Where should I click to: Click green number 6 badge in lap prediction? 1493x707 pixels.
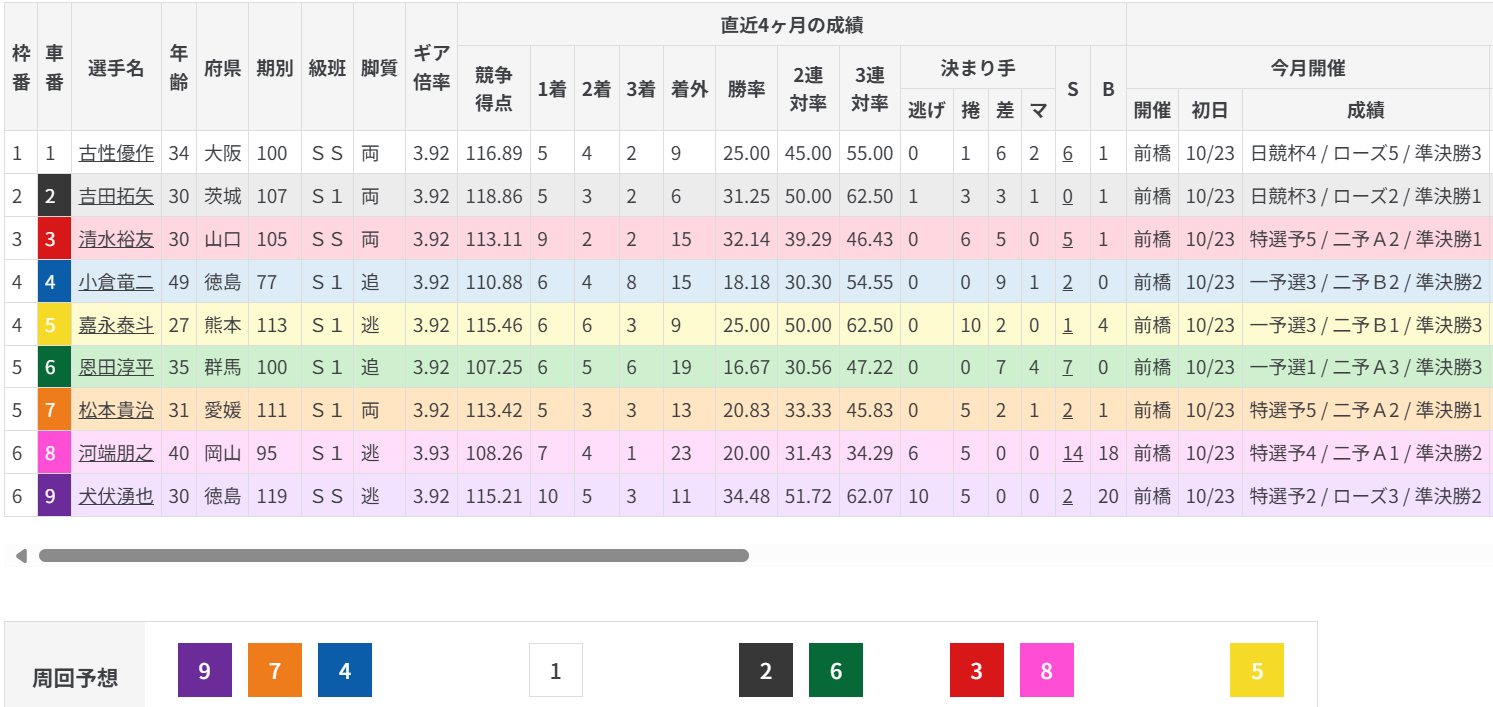(x=835, y=670)
